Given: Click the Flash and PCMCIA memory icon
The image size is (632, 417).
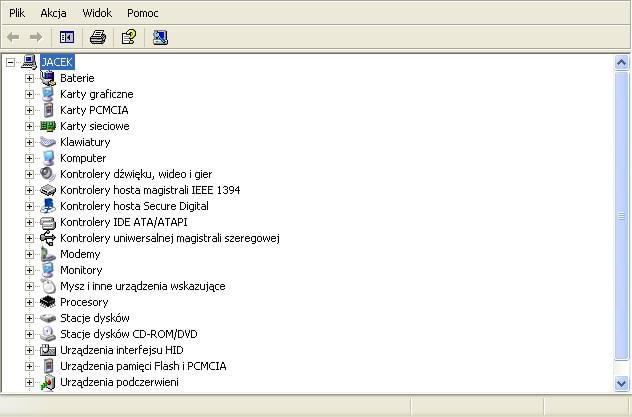Looking at the screenshot, I should 48,366.
